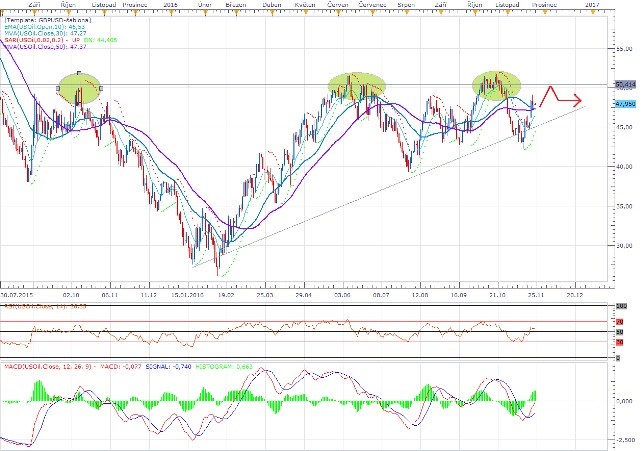Click the 50,414 price label on the axis
This screenshot has width=644, height=451.
point(624,86)
